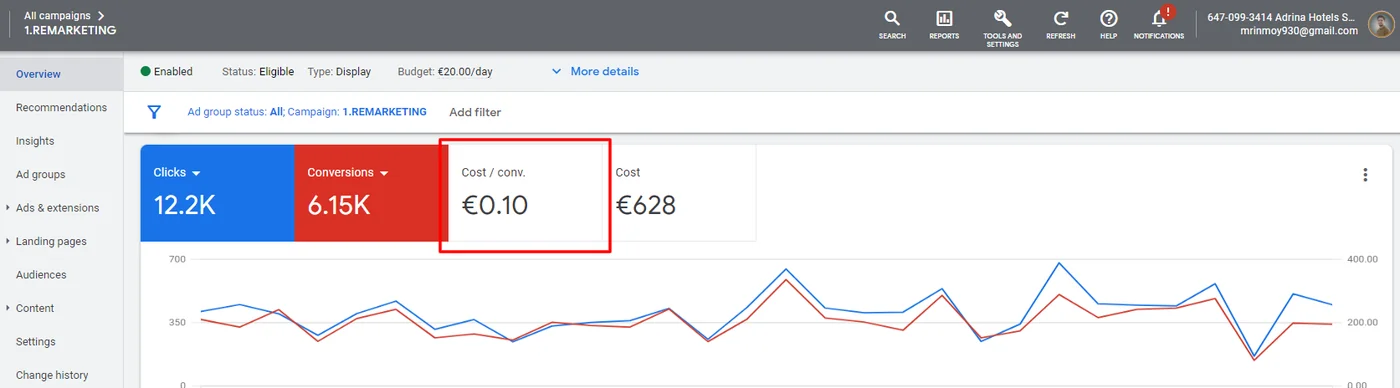
Task: Click the filter funnel icon
Action: point(154,112)
